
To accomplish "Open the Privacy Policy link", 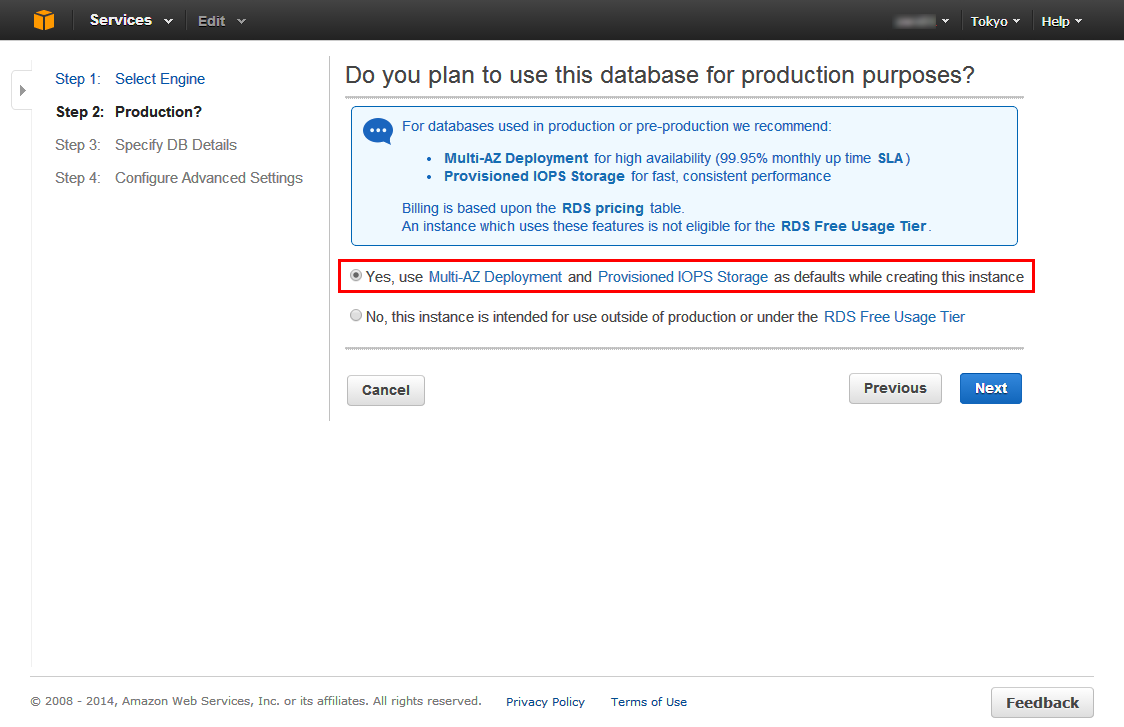I will pos(546,702).
